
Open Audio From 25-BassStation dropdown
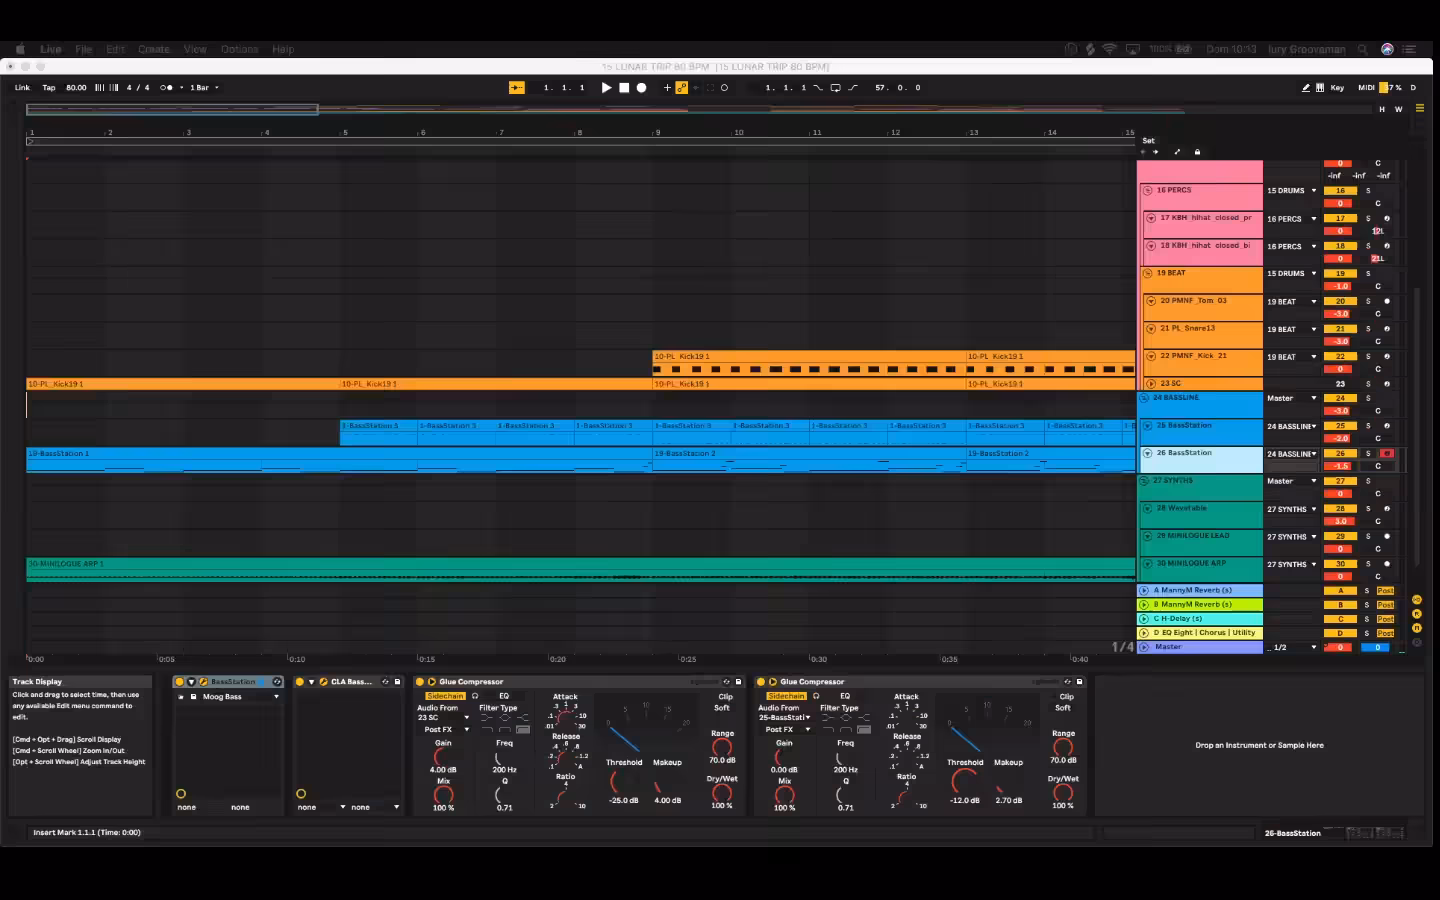coord(784,718)
